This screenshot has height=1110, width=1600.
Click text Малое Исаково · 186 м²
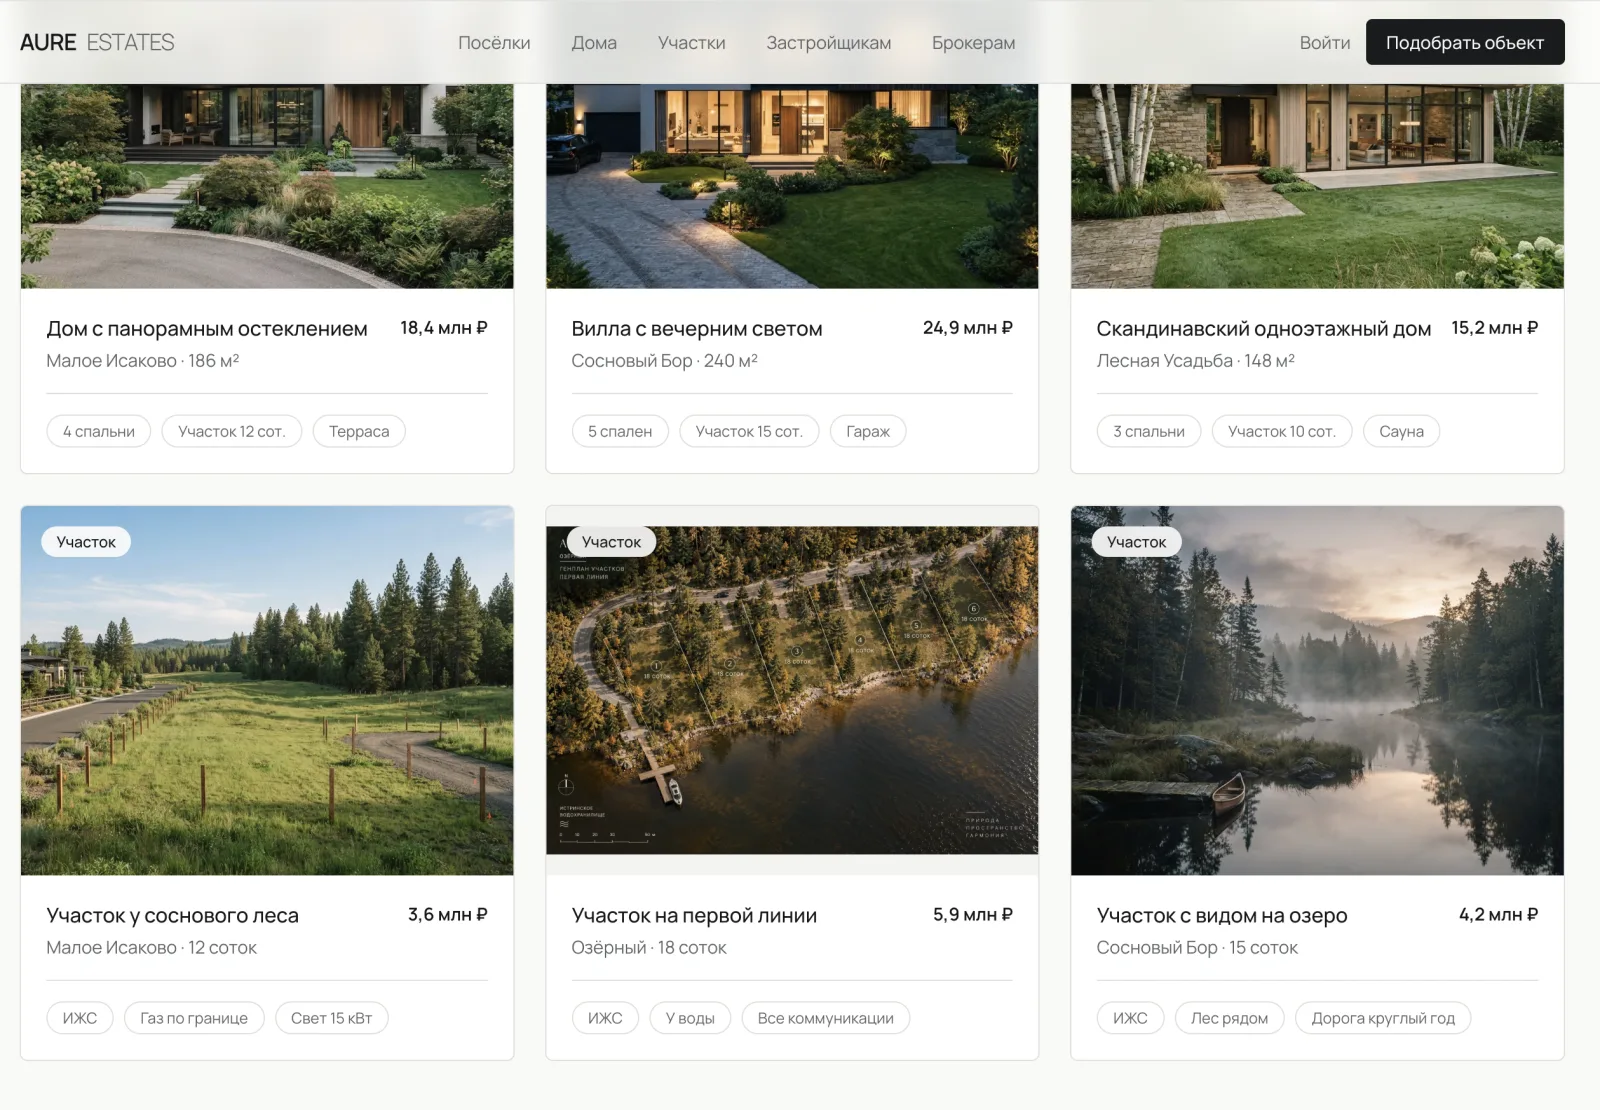click(143, 361)
